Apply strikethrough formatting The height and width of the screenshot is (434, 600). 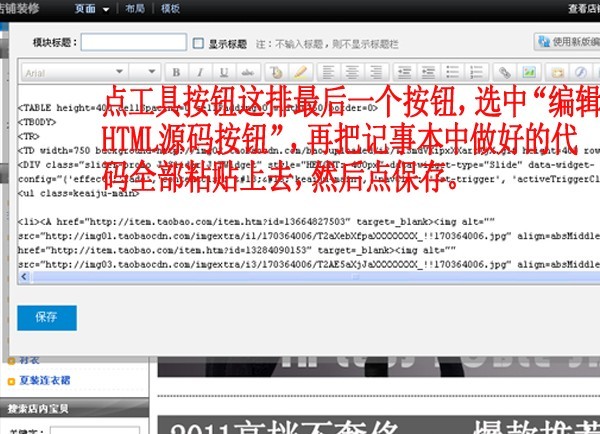(247, 73)
